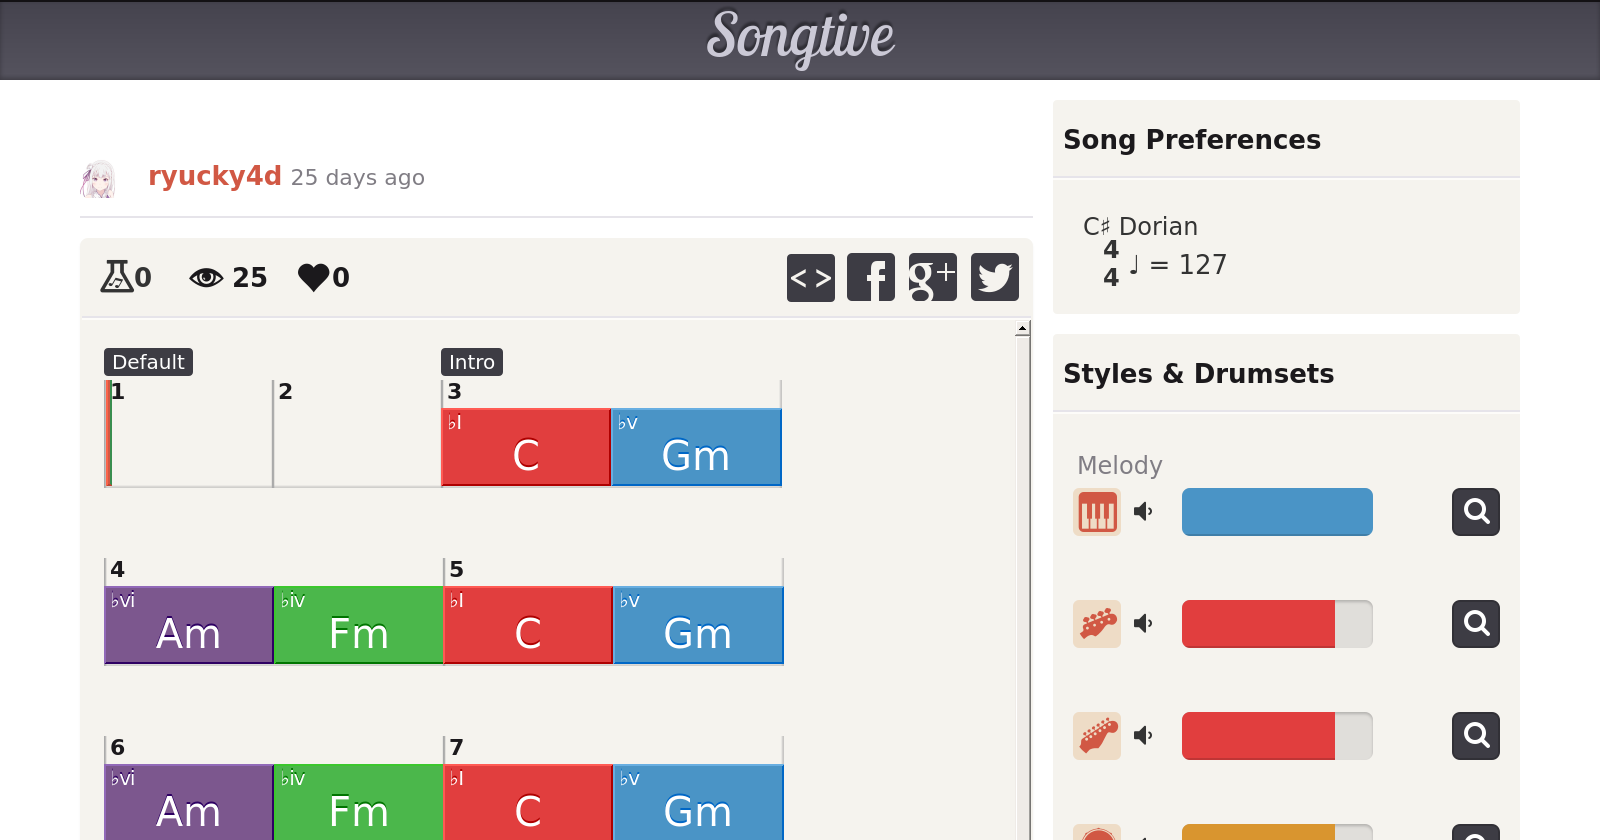Share the song on Twitter

coord(995,277)
